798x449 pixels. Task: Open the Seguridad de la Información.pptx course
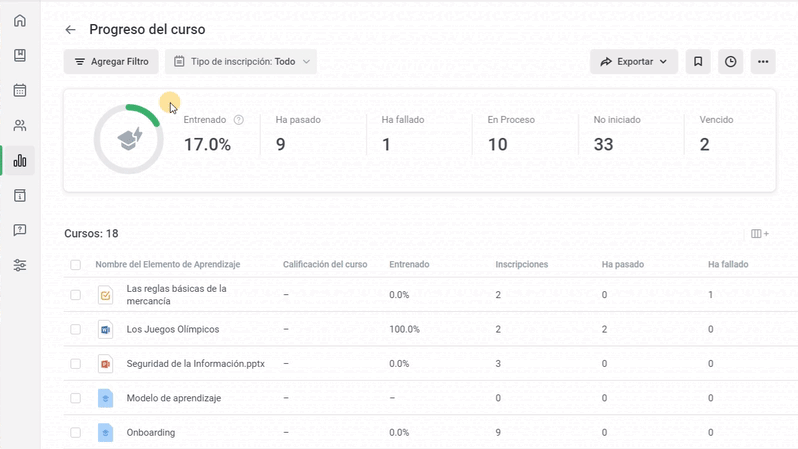coord(195,363)
